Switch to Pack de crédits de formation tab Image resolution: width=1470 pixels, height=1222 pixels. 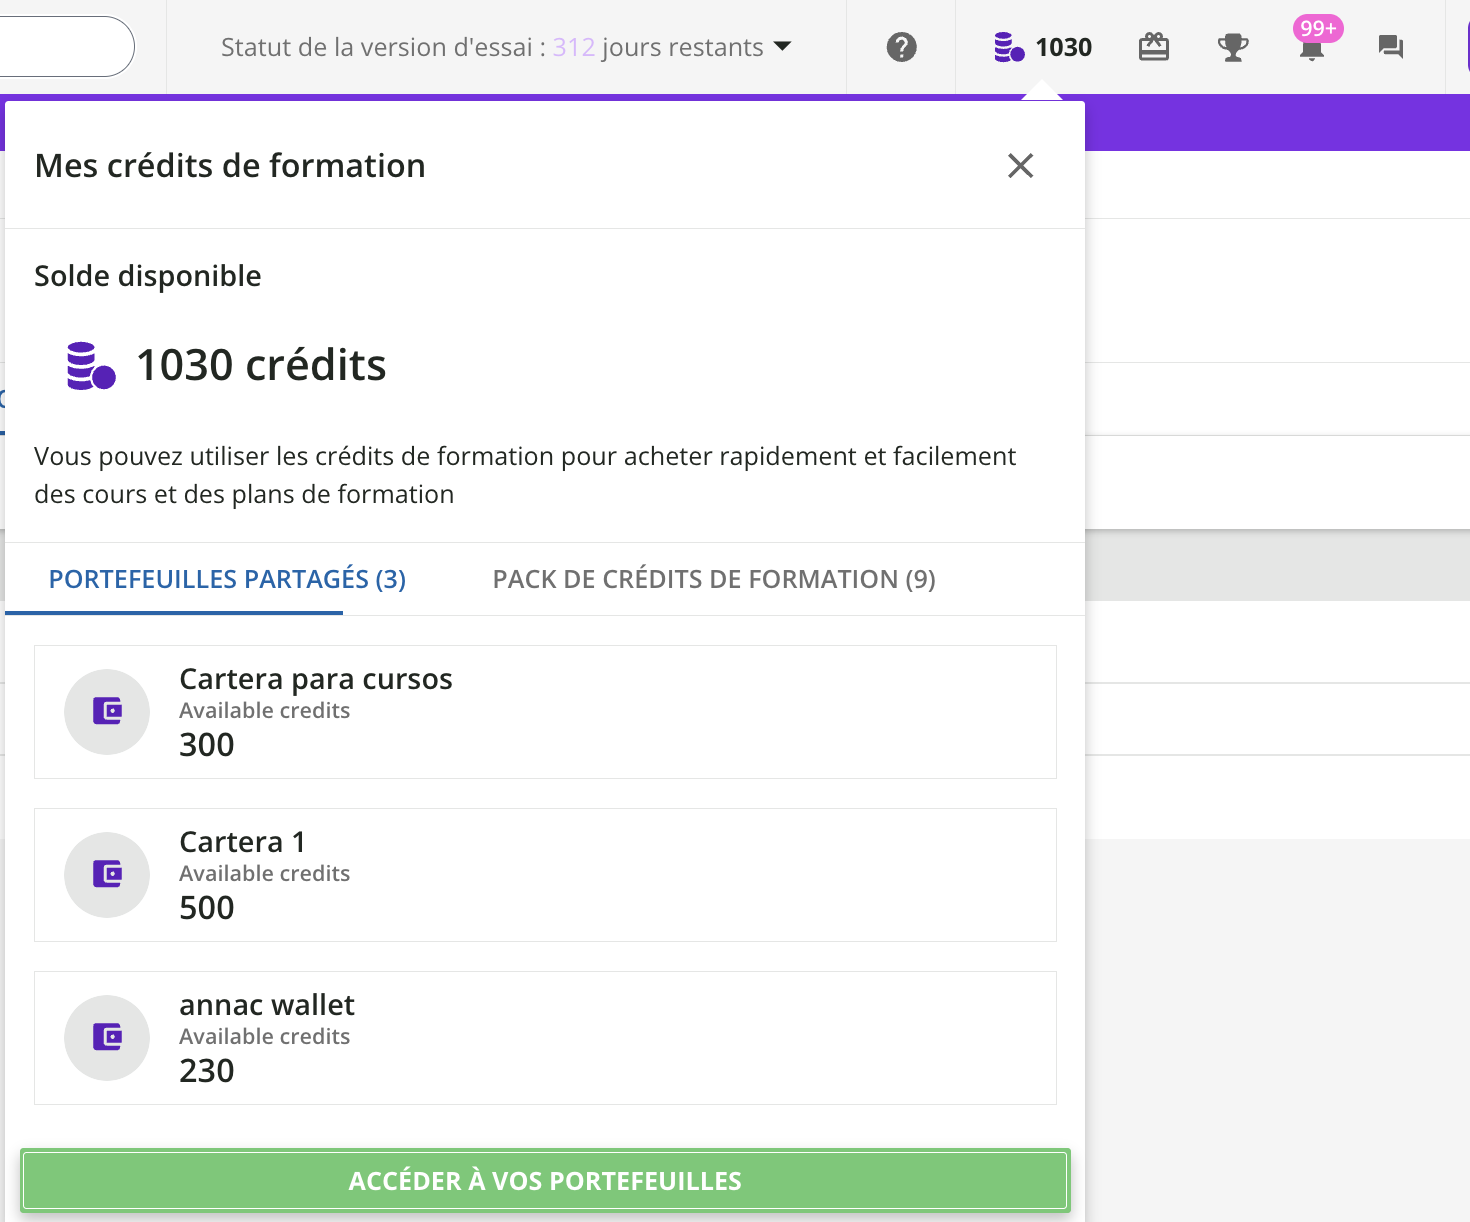pos(713,579)
